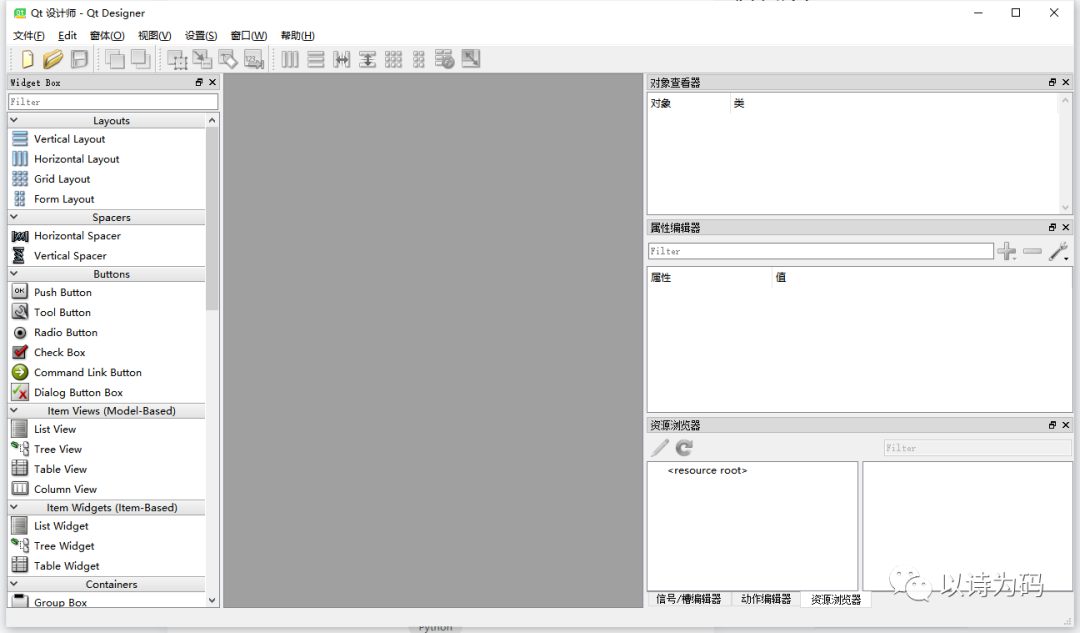Float the Widget Box panel

coord(199,82)
